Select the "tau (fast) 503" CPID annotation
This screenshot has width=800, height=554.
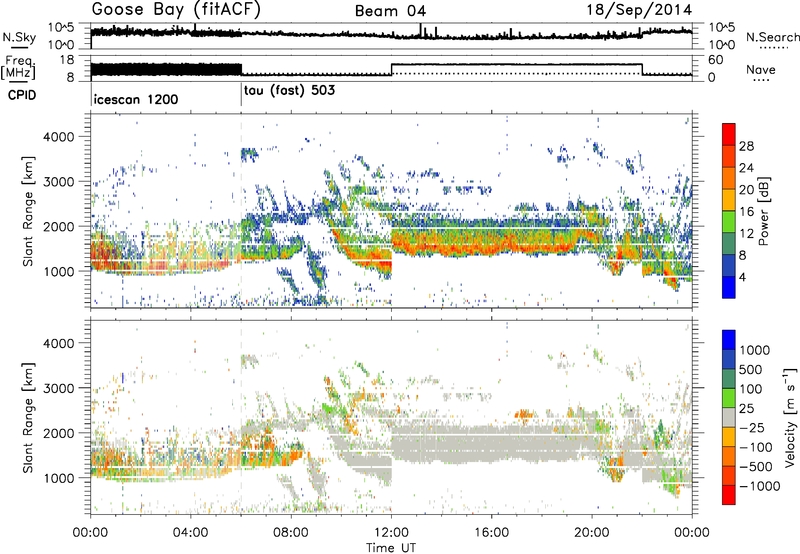[x=289, y=91]
